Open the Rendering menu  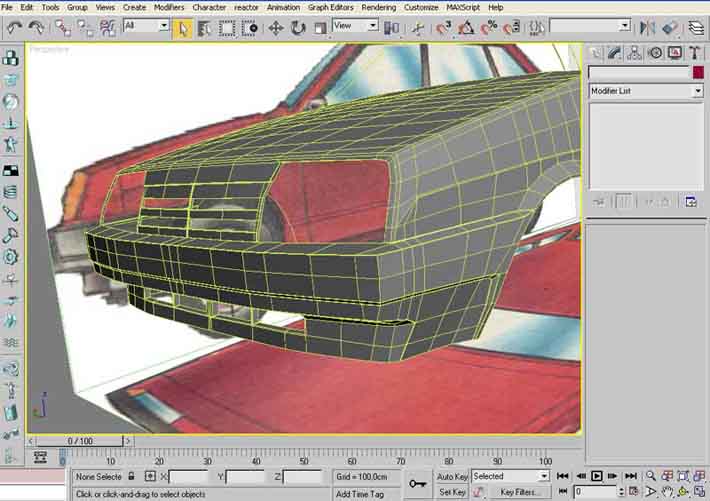click(378, 7)
